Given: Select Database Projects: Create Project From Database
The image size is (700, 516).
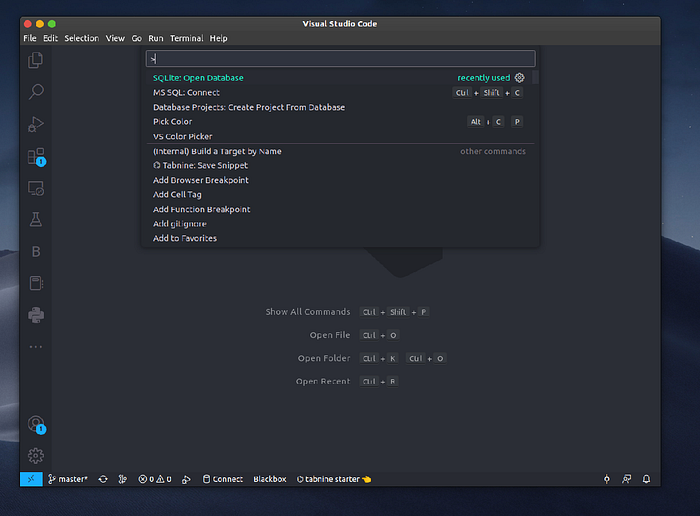Looking at the screenshot, I should pyautogui.click(x=340, y=107).
